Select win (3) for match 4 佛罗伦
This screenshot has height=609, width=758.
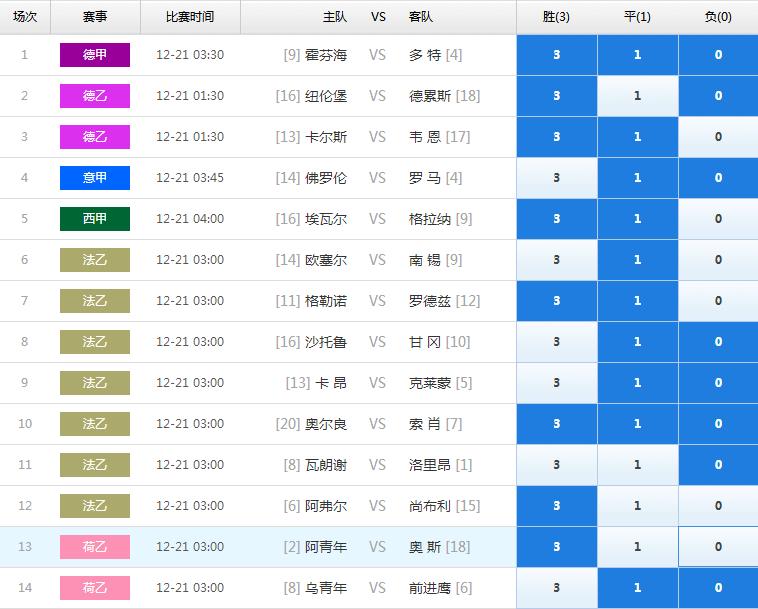[556, 178]
